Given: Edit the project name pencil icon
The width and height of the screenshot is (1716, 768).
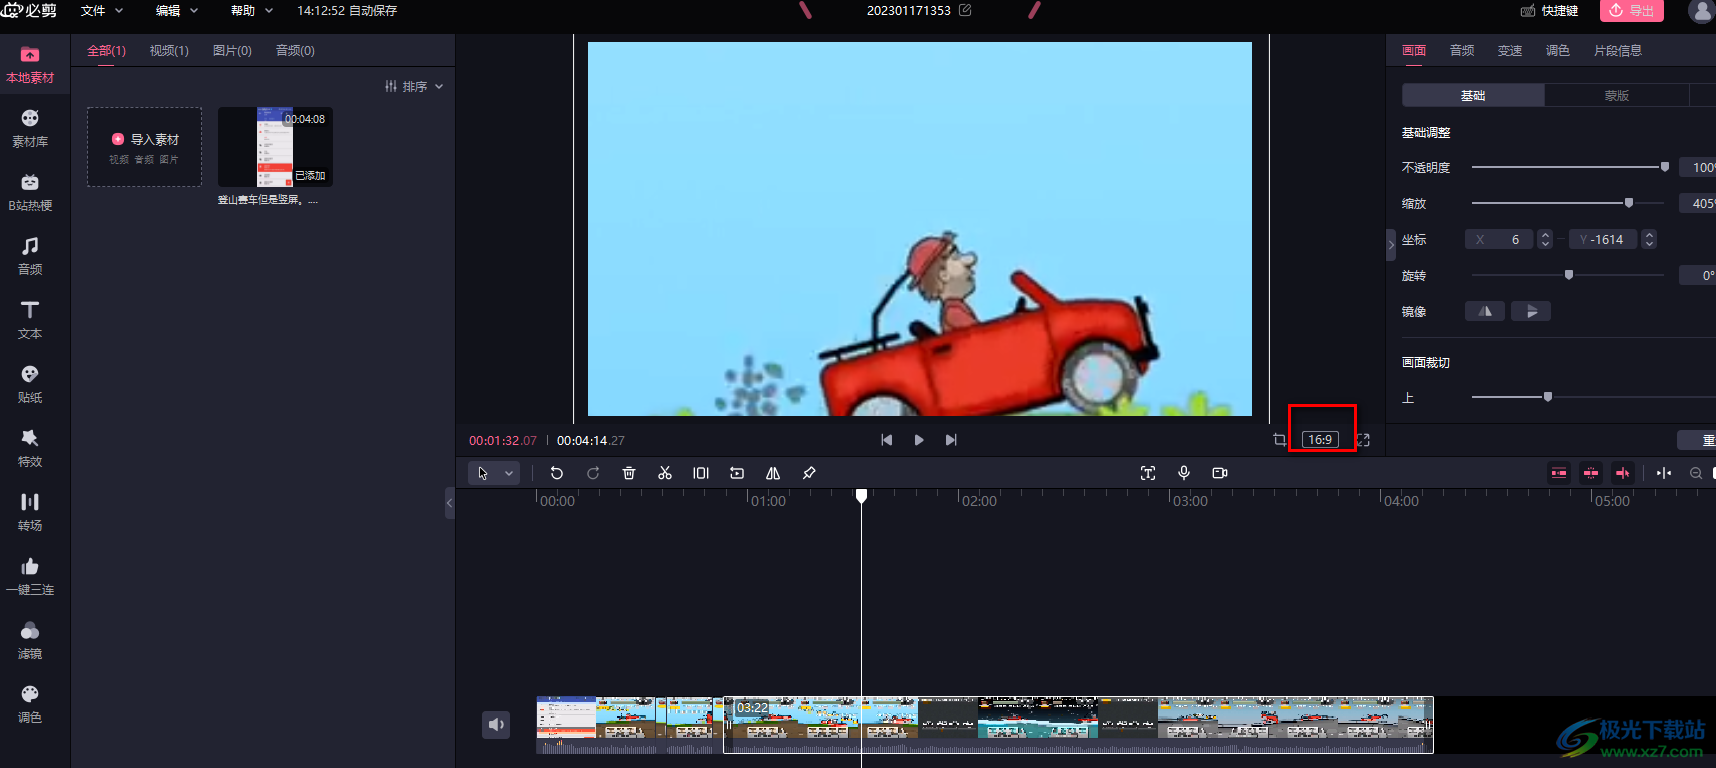Looking at the screenshot, I should [x=965, y=10].
